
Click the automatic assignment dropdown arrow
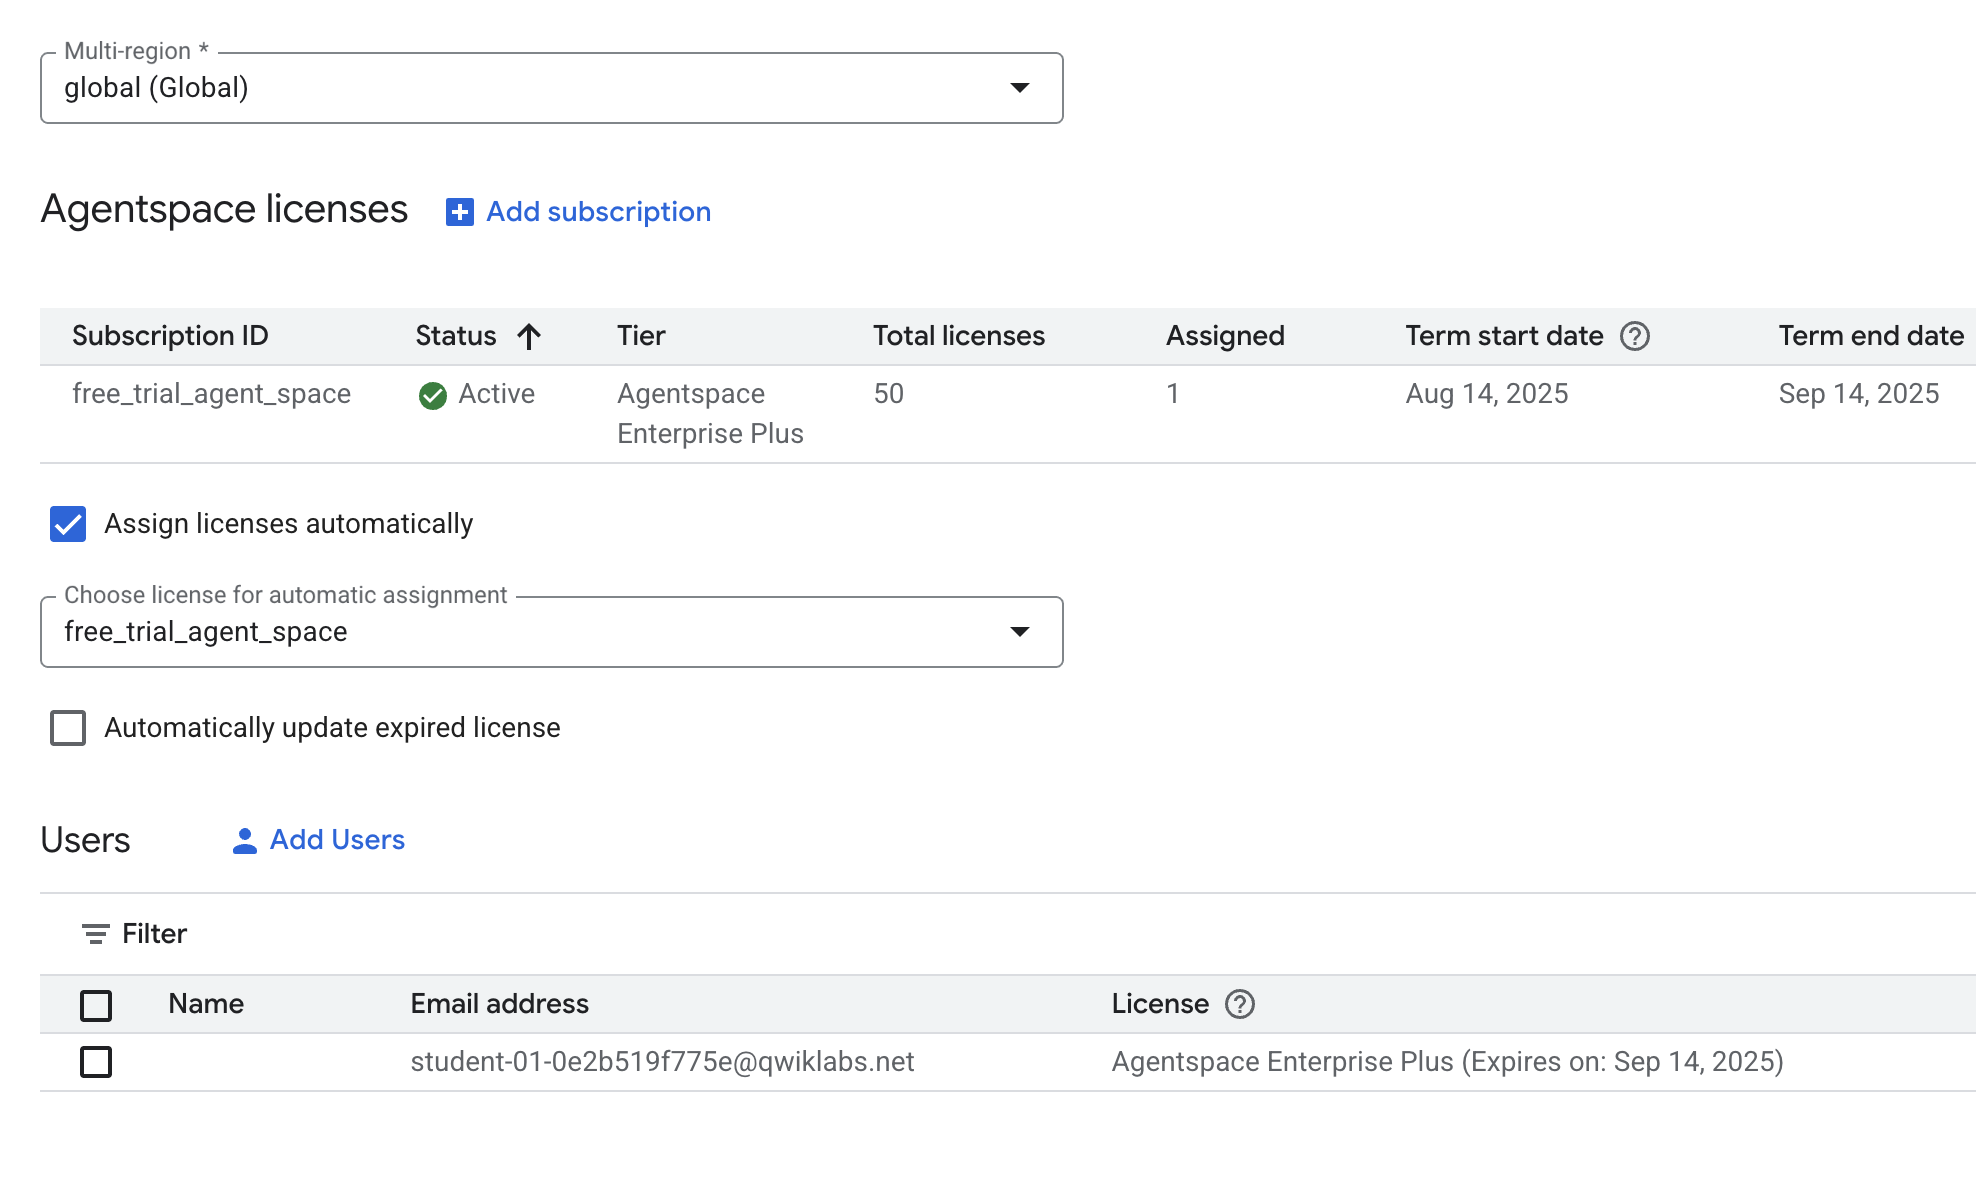tap(1019, 632)
